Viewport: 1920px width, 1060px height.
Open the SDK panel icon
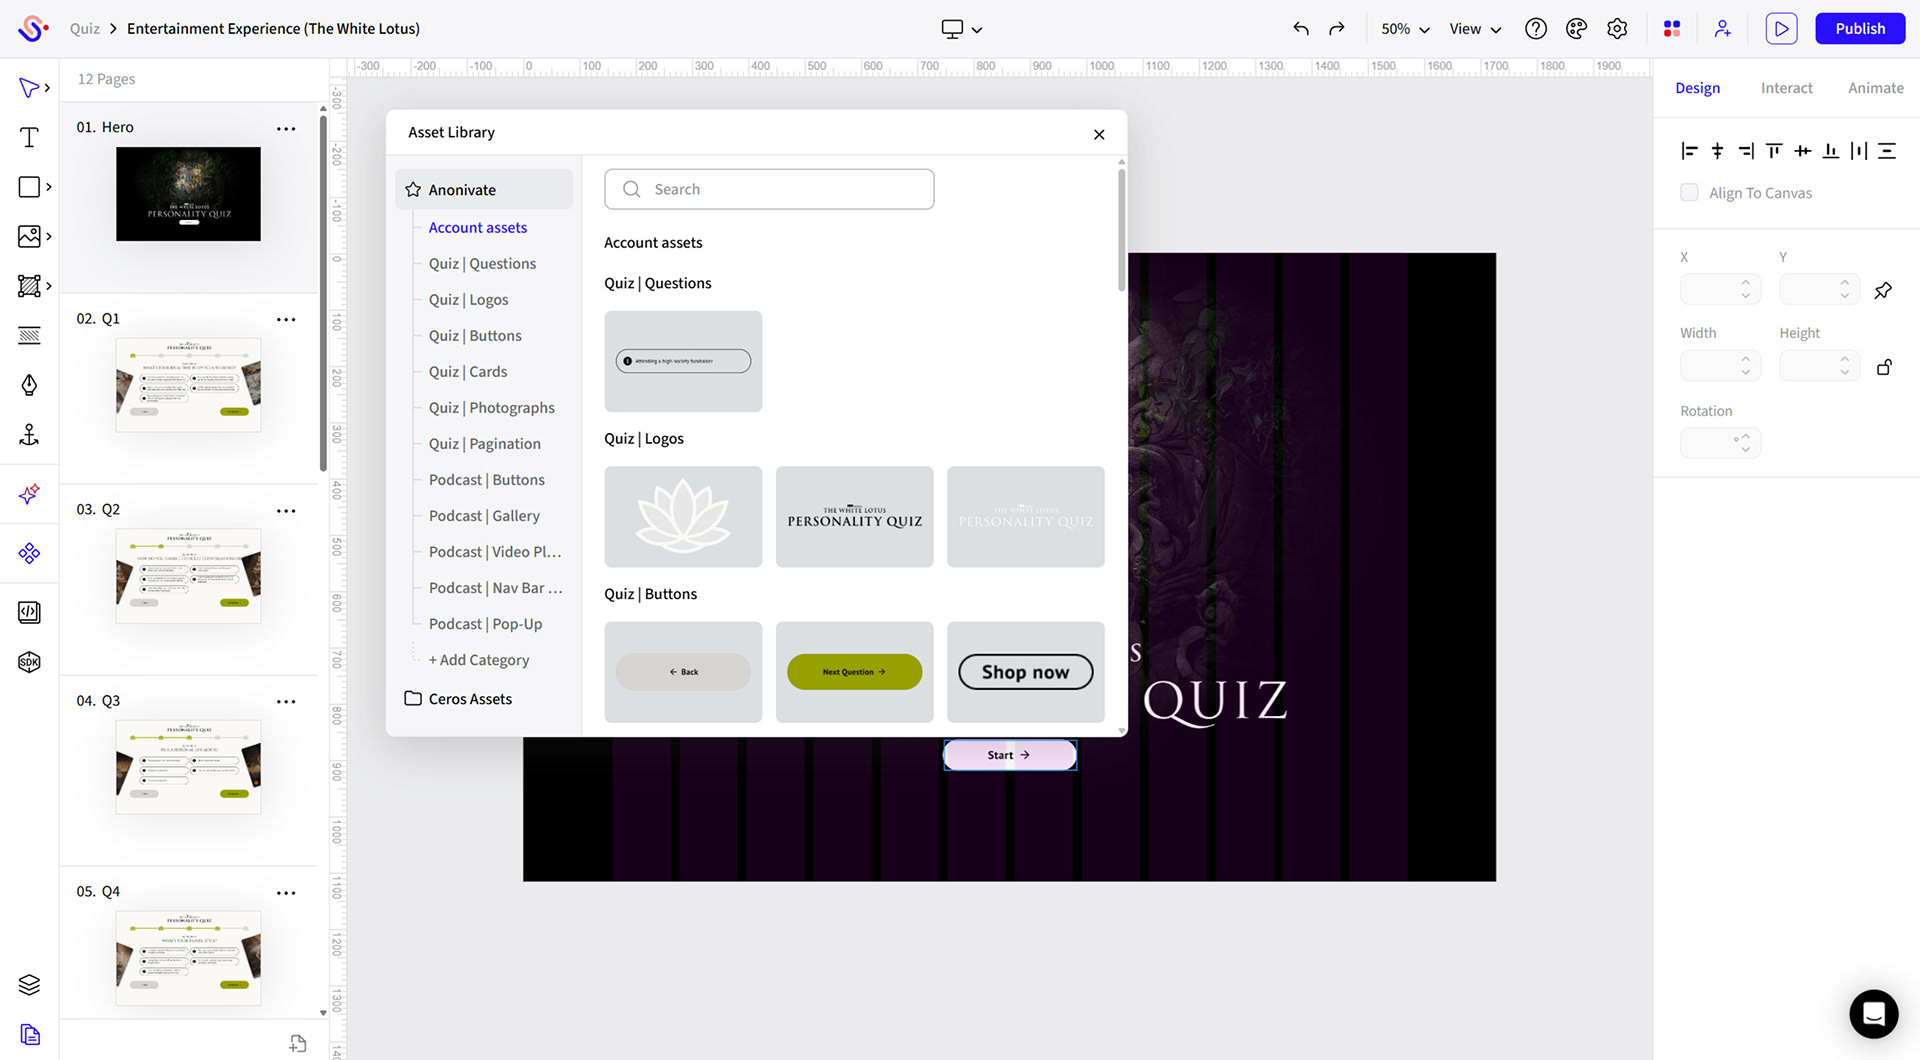29,662
